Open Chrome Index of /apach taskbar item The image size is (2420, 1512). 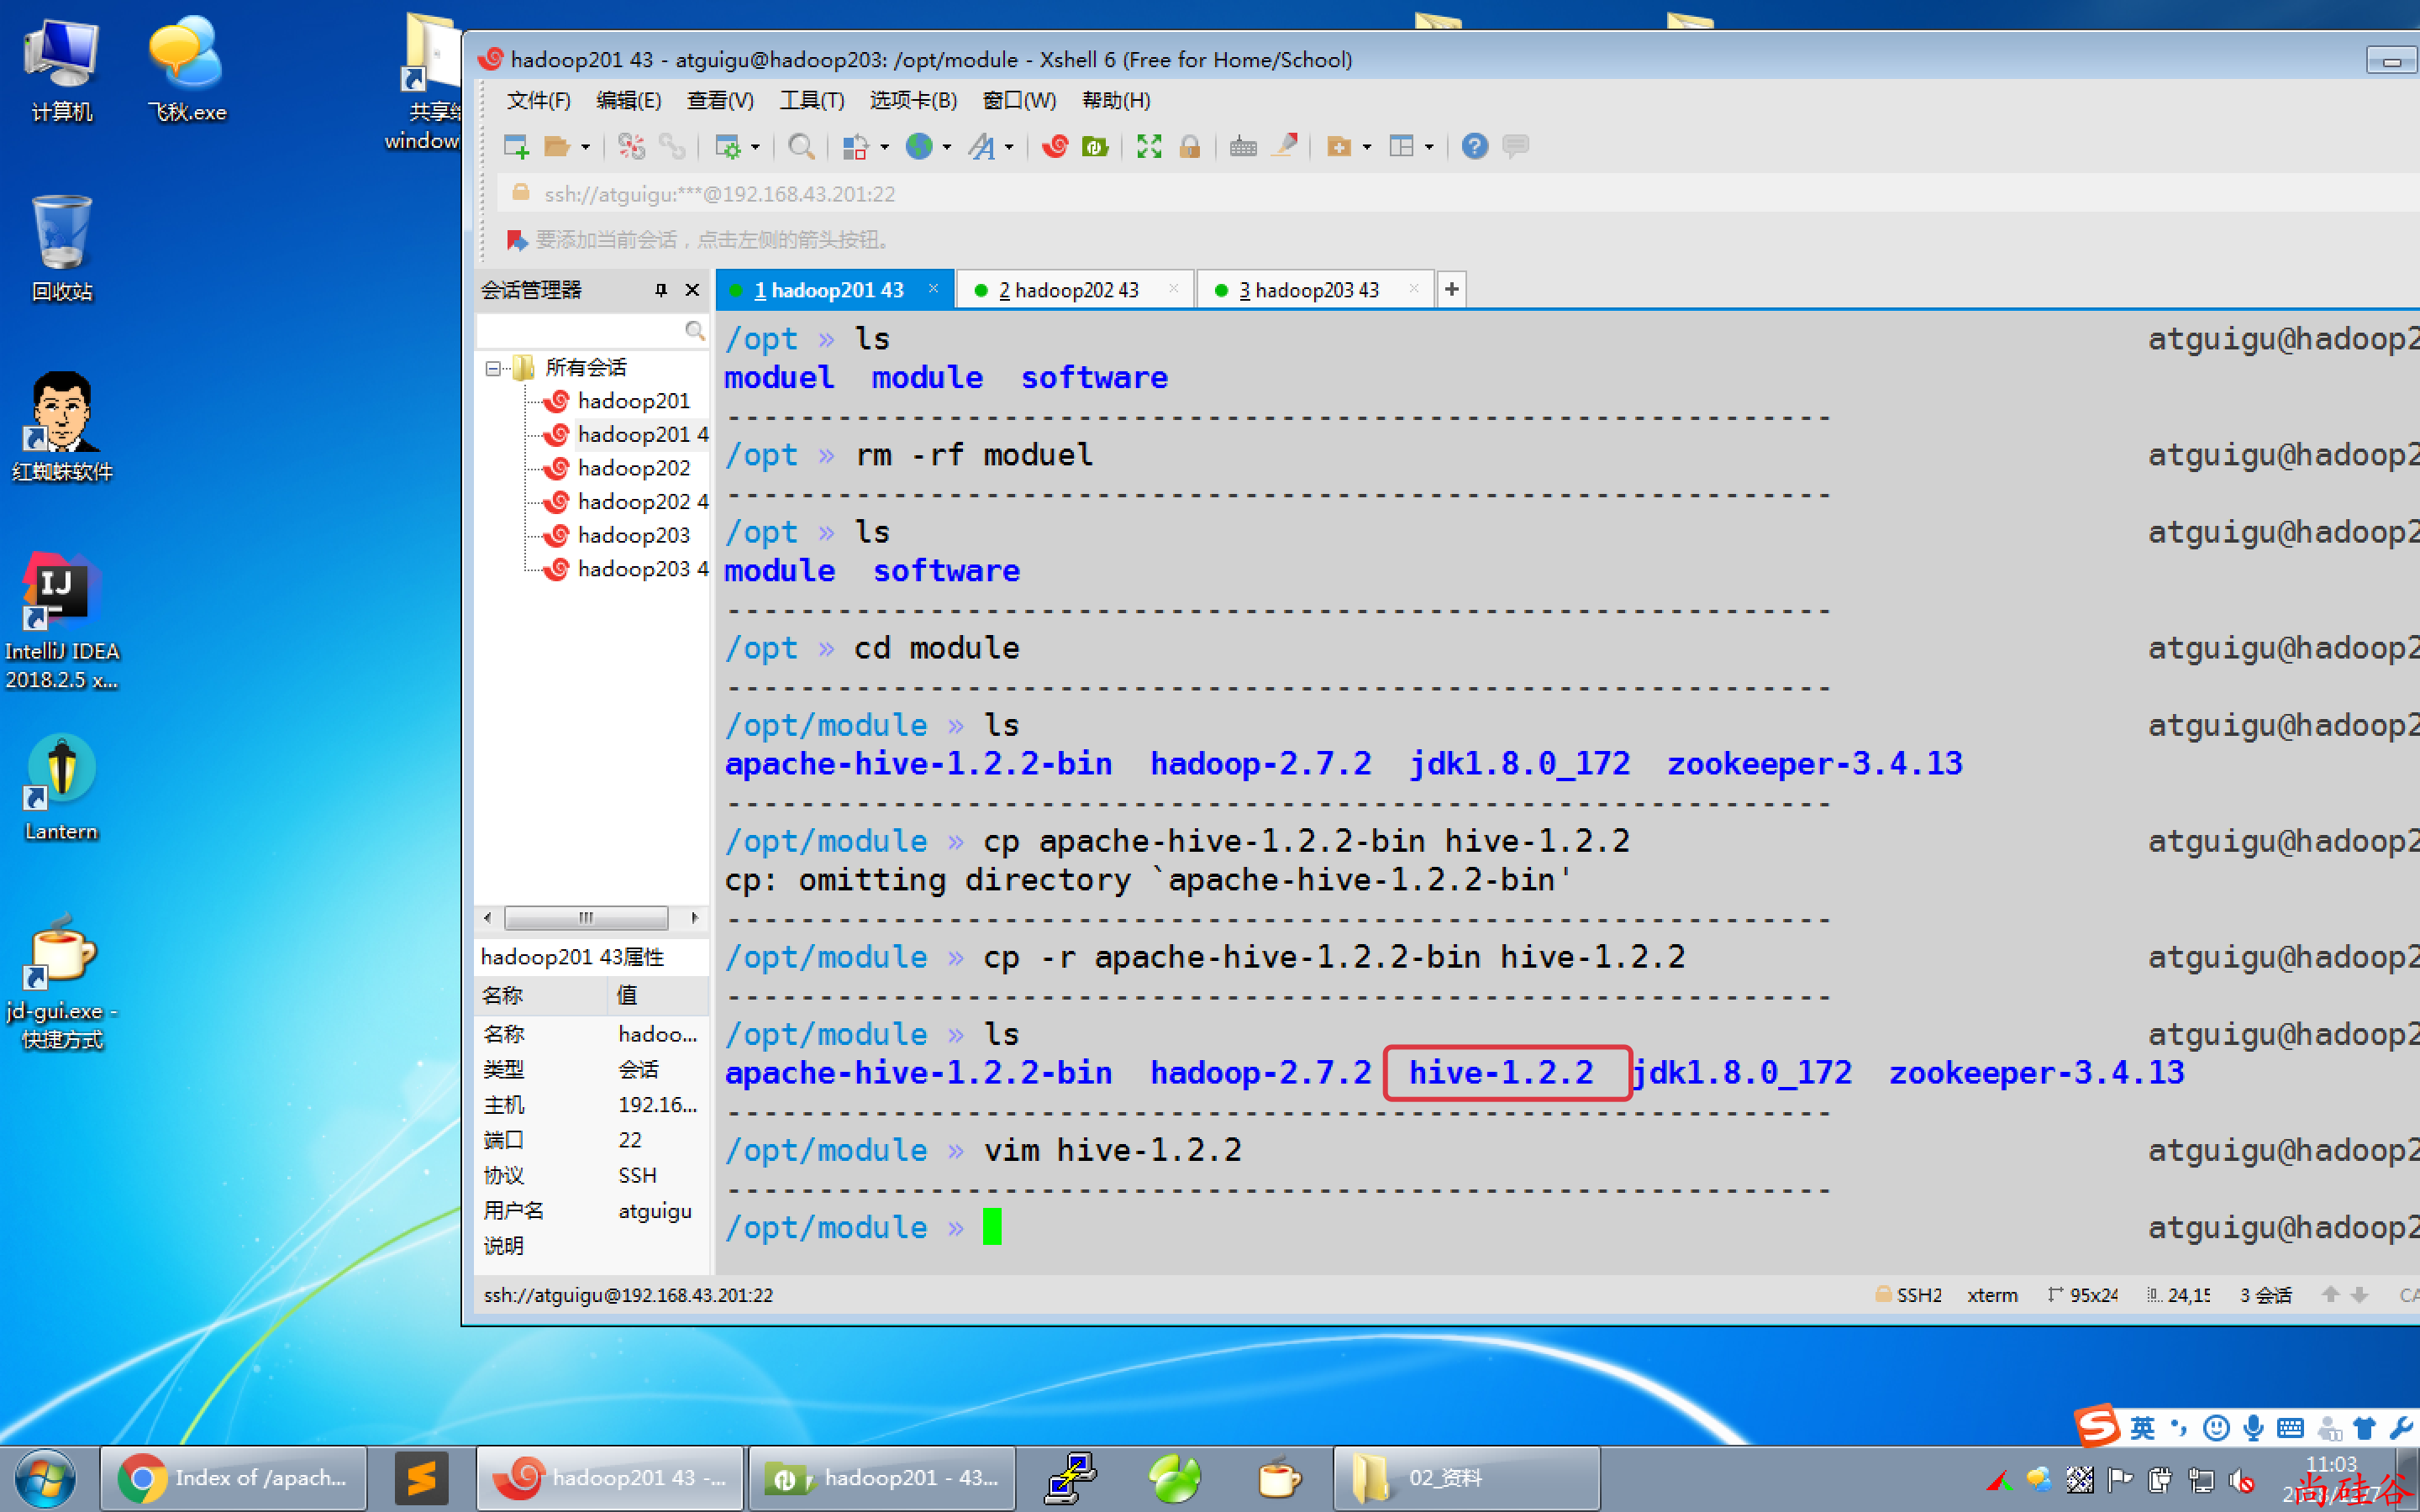pyautogui.click(x=234, y=1478)
